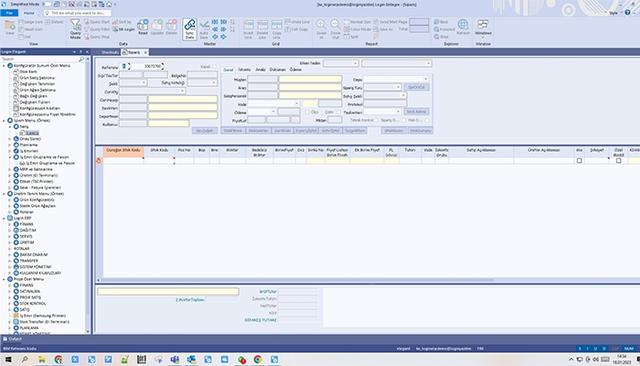Toggle the Teknik Kontrol checkbox
Viewport: 640px width, 366px height.
coord(377,120)
